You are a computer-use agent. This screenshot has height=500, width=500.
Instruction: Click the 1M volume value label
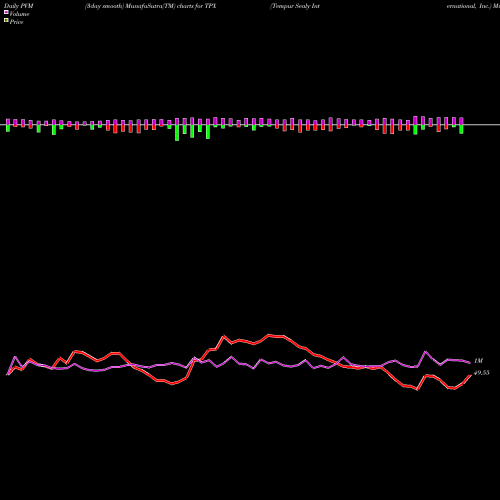tap(478, 361)
